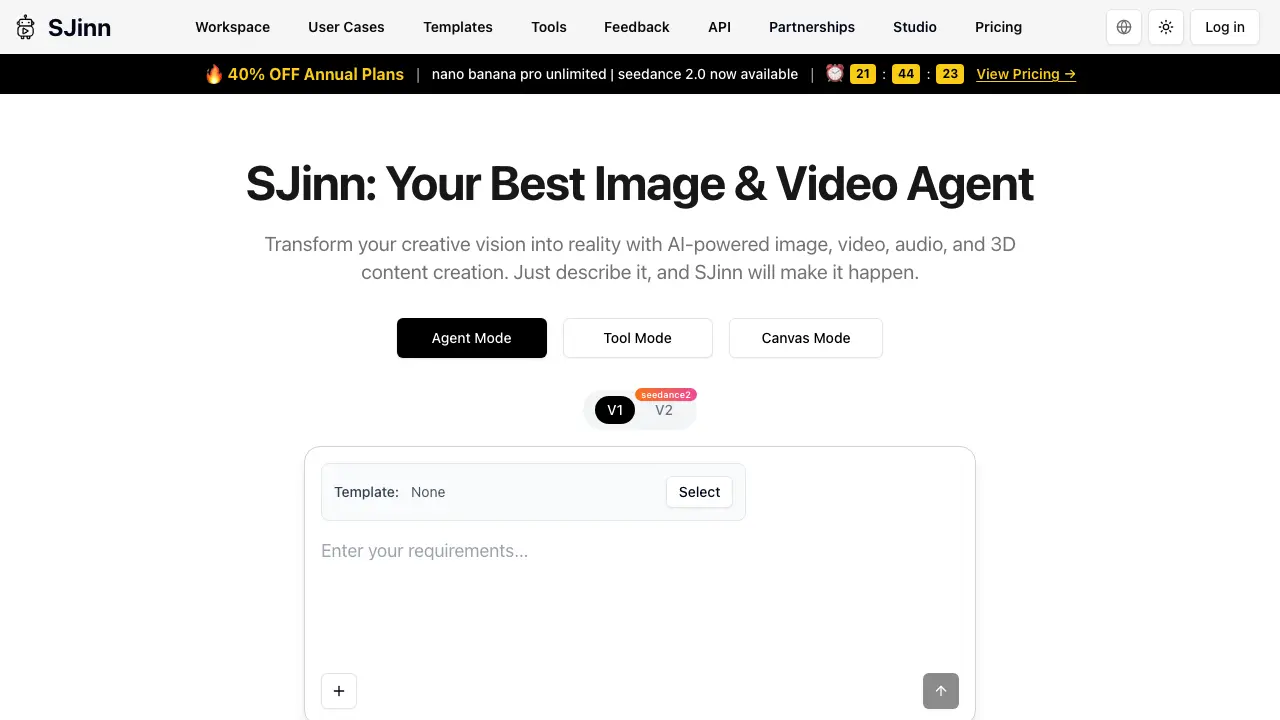The height and width of the screenshot is (720, 1280).
Task: Go to Partnerships page
Action: pos(812,27)
